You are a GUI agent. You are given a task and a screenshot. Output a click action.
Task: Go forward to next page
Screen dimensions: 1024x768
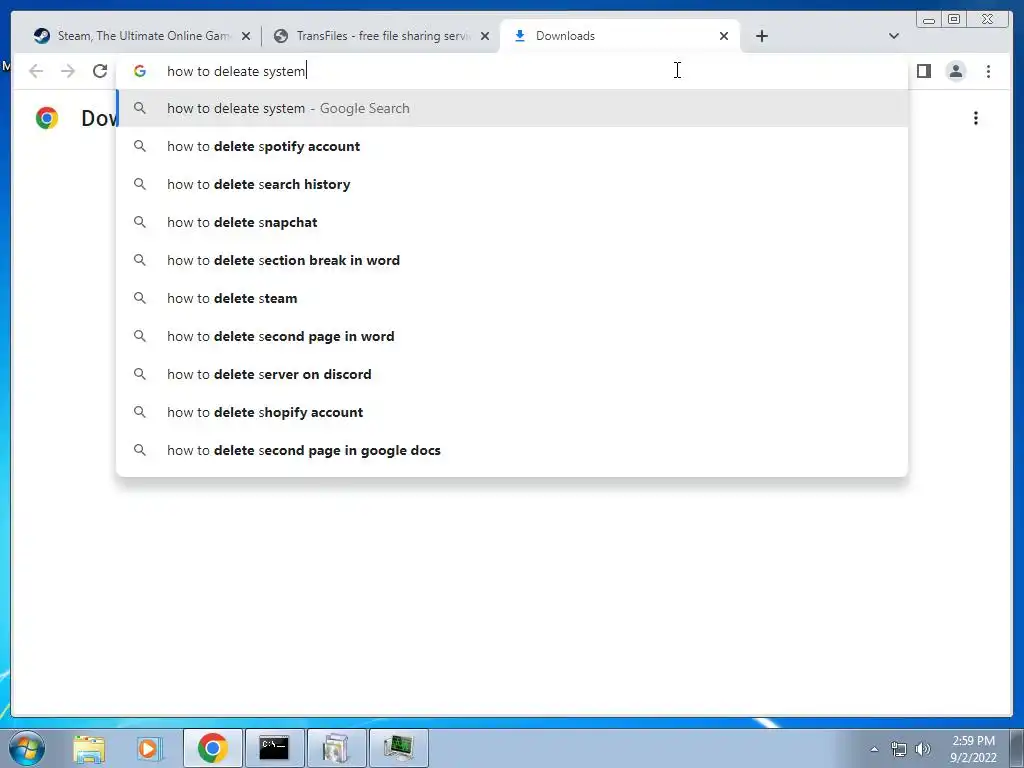(68, 71)
